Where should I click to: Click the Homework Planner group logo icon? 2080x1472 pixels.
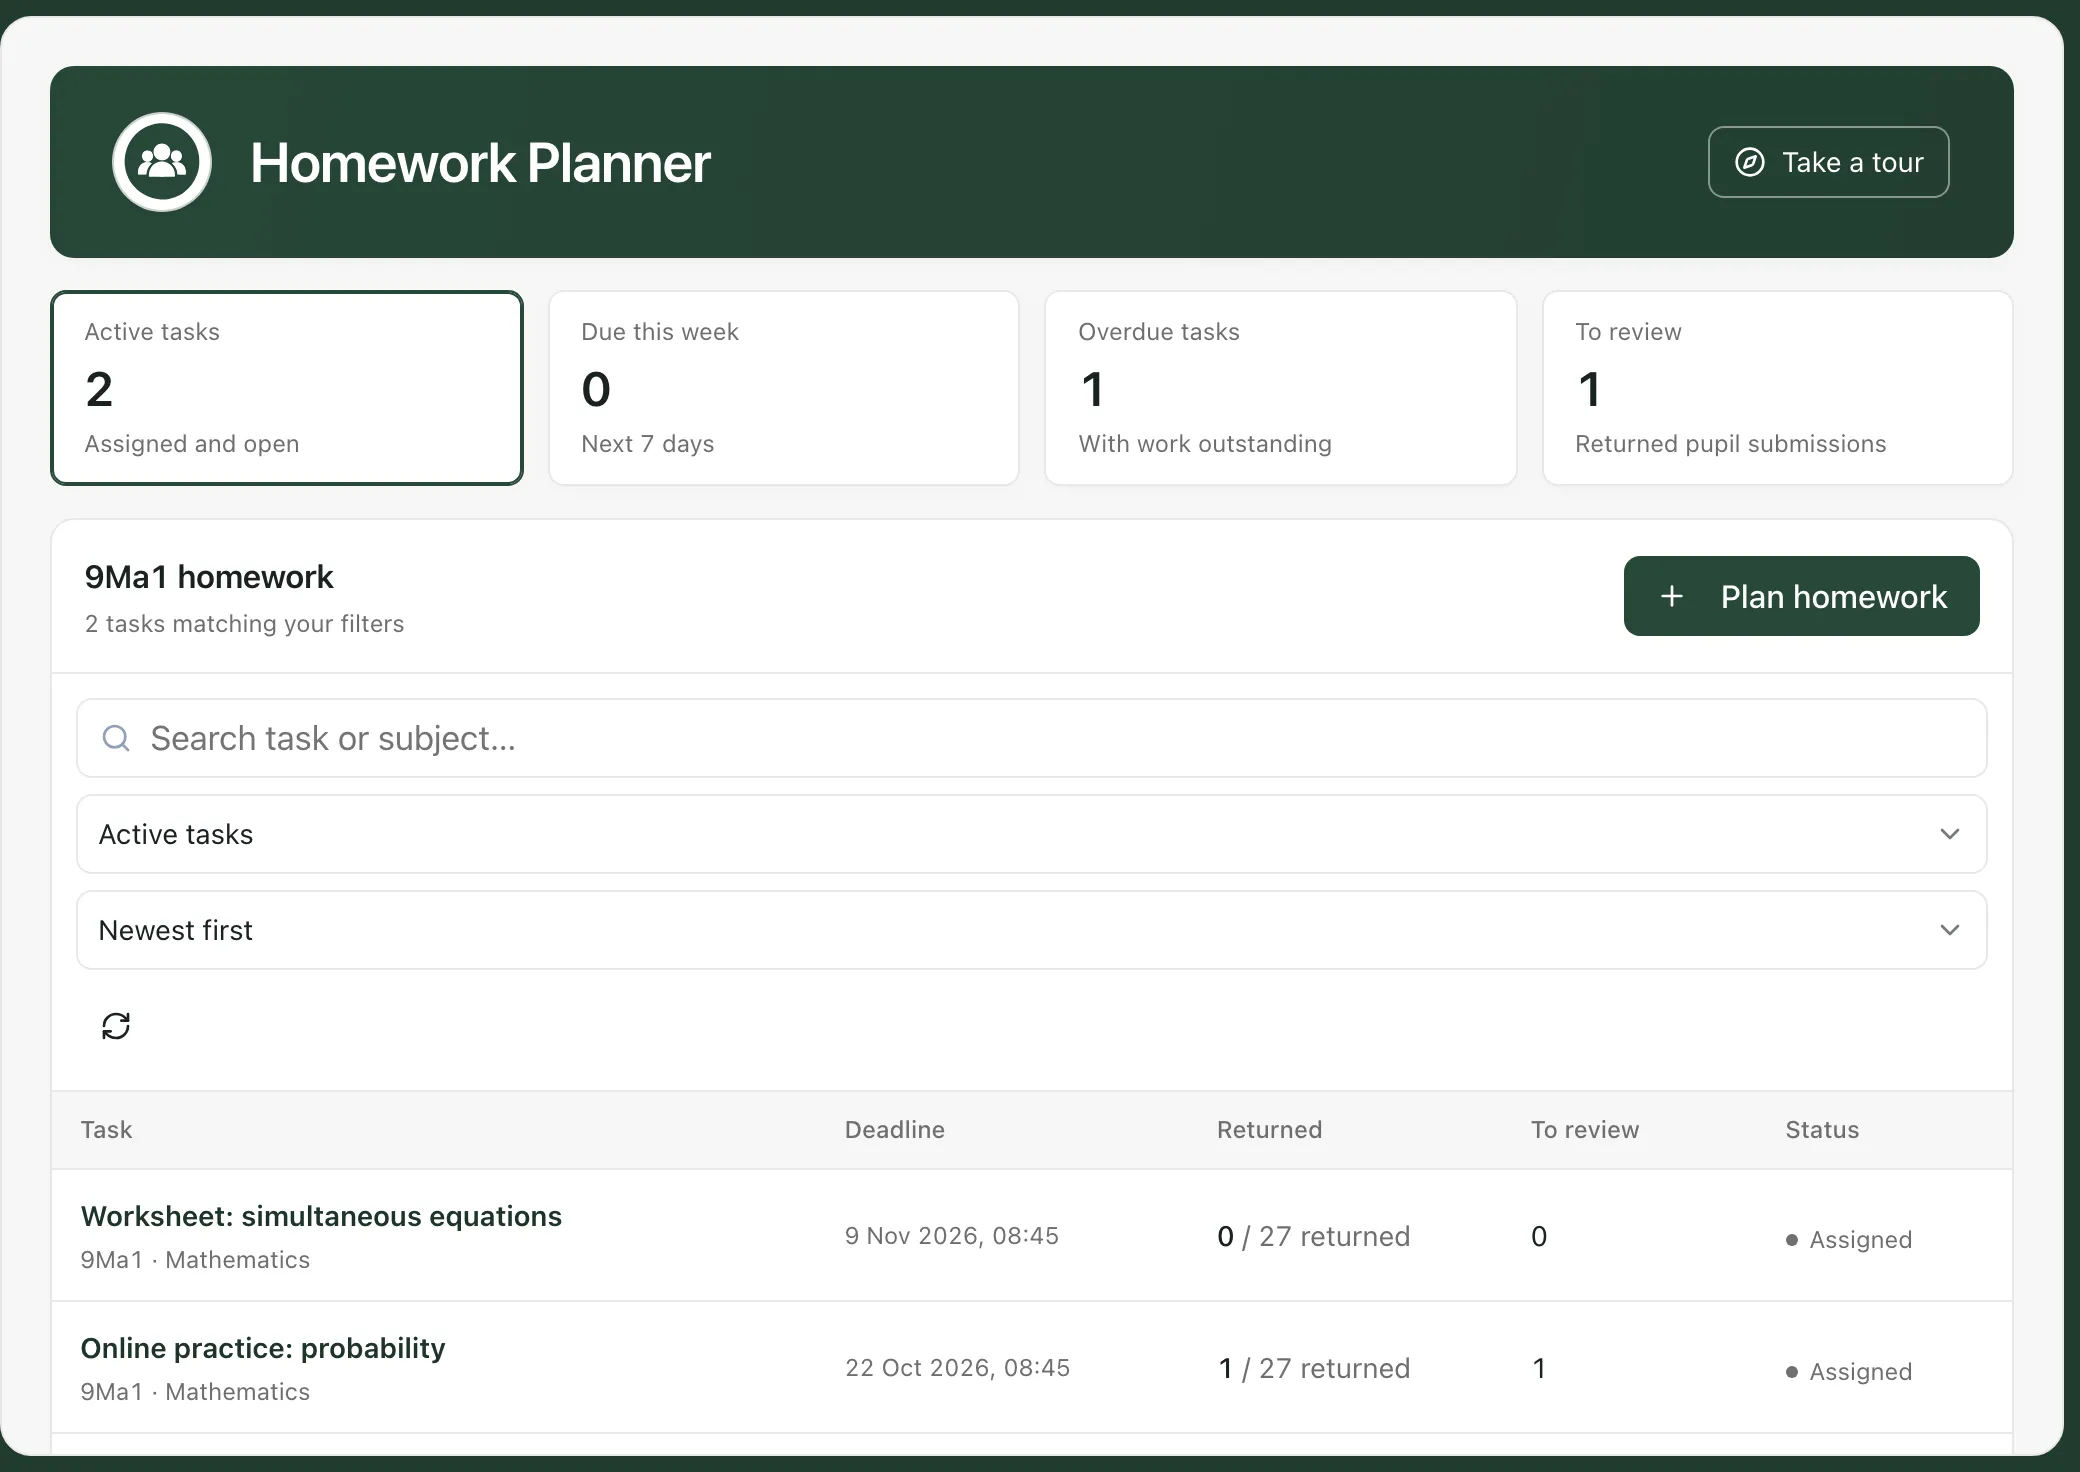pos(162,162)
